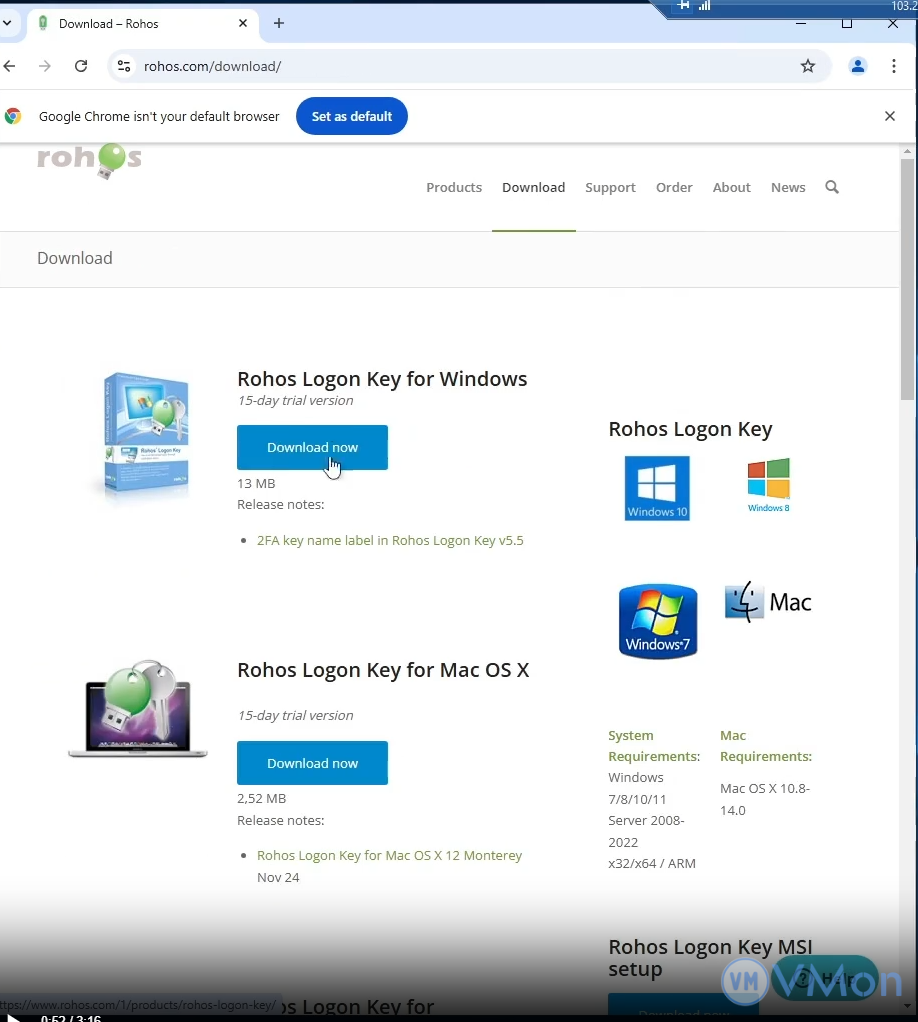918x1022 pixels.
Task: Click the Download – Rohos tab title
Action: 109,23
